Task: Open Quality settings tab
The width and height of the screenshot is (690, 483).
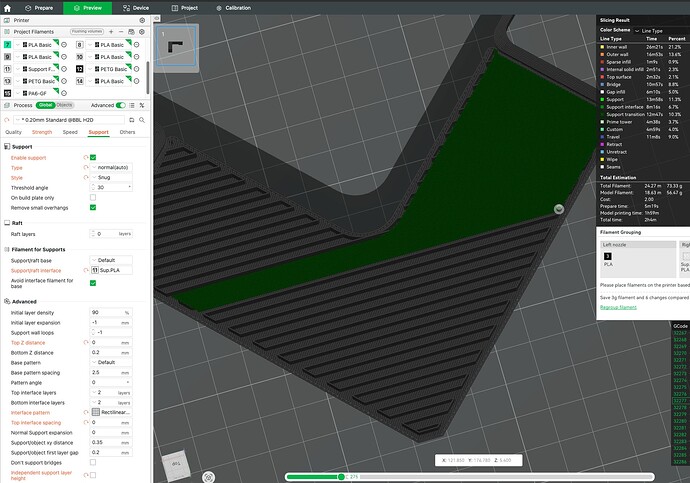Action: tap(13, 132)
